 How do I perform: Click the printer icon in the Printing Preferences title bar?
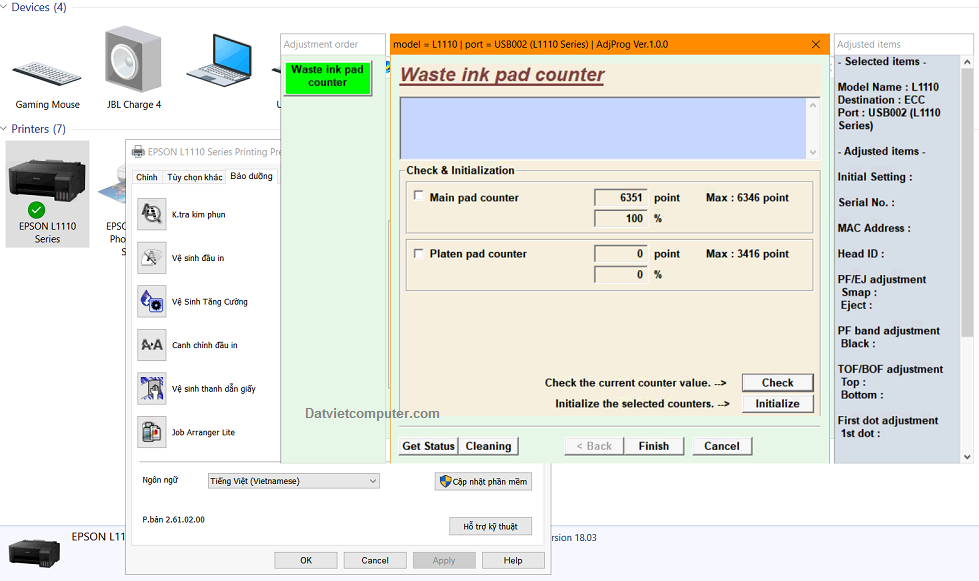[x=138, y=152]
